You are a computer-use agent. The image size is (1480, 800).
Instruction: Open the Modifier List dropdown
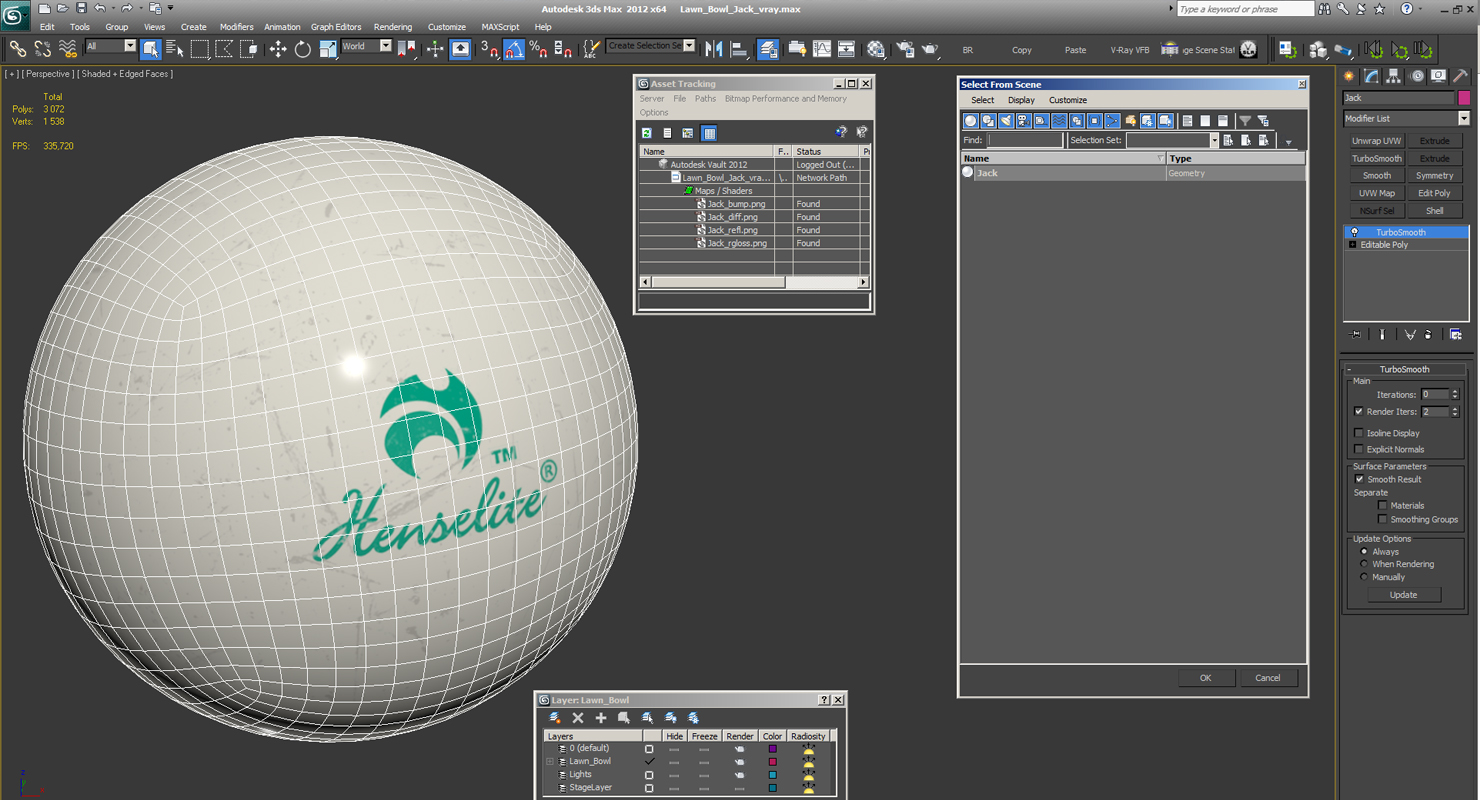click(1464, 118)
